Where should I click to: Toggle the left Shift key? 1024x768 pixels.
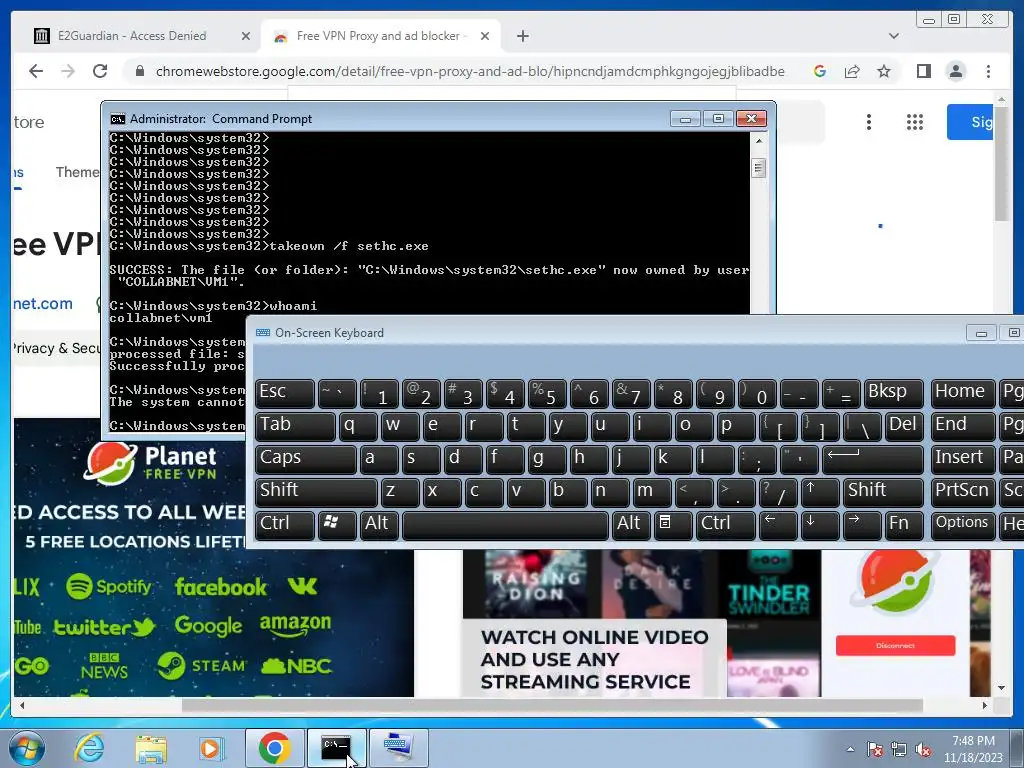tap(316, 492)
